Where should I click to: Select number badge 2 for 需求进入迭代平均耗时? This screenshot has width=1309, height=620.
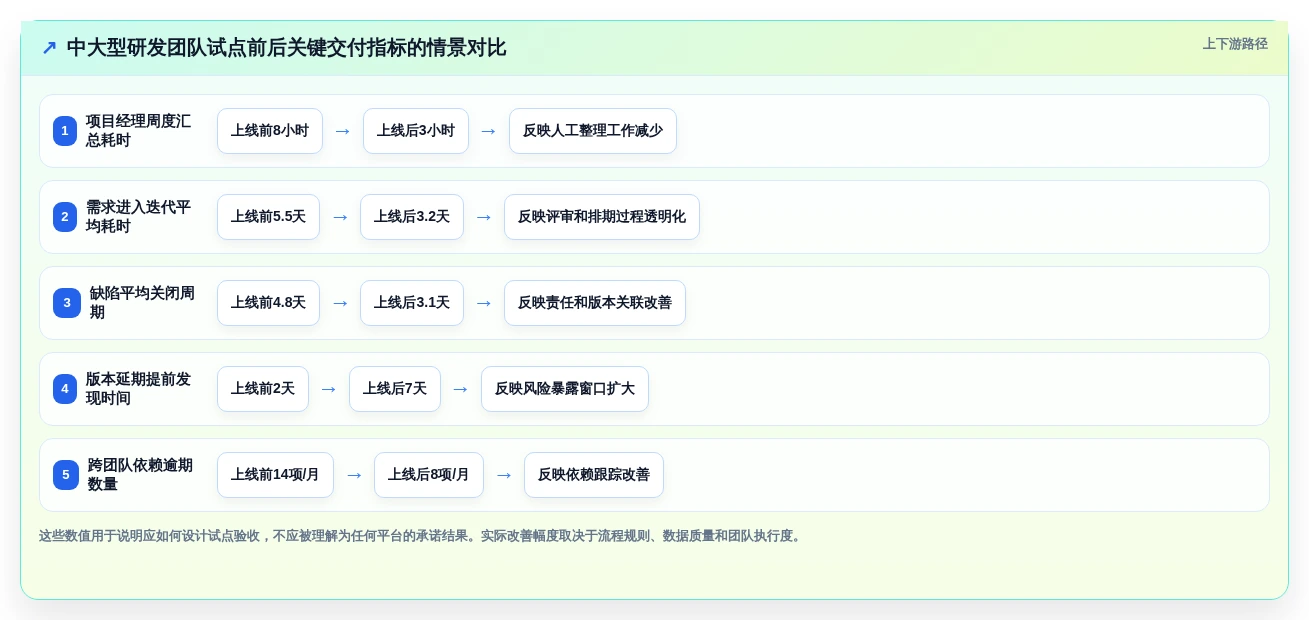point(65,217)
